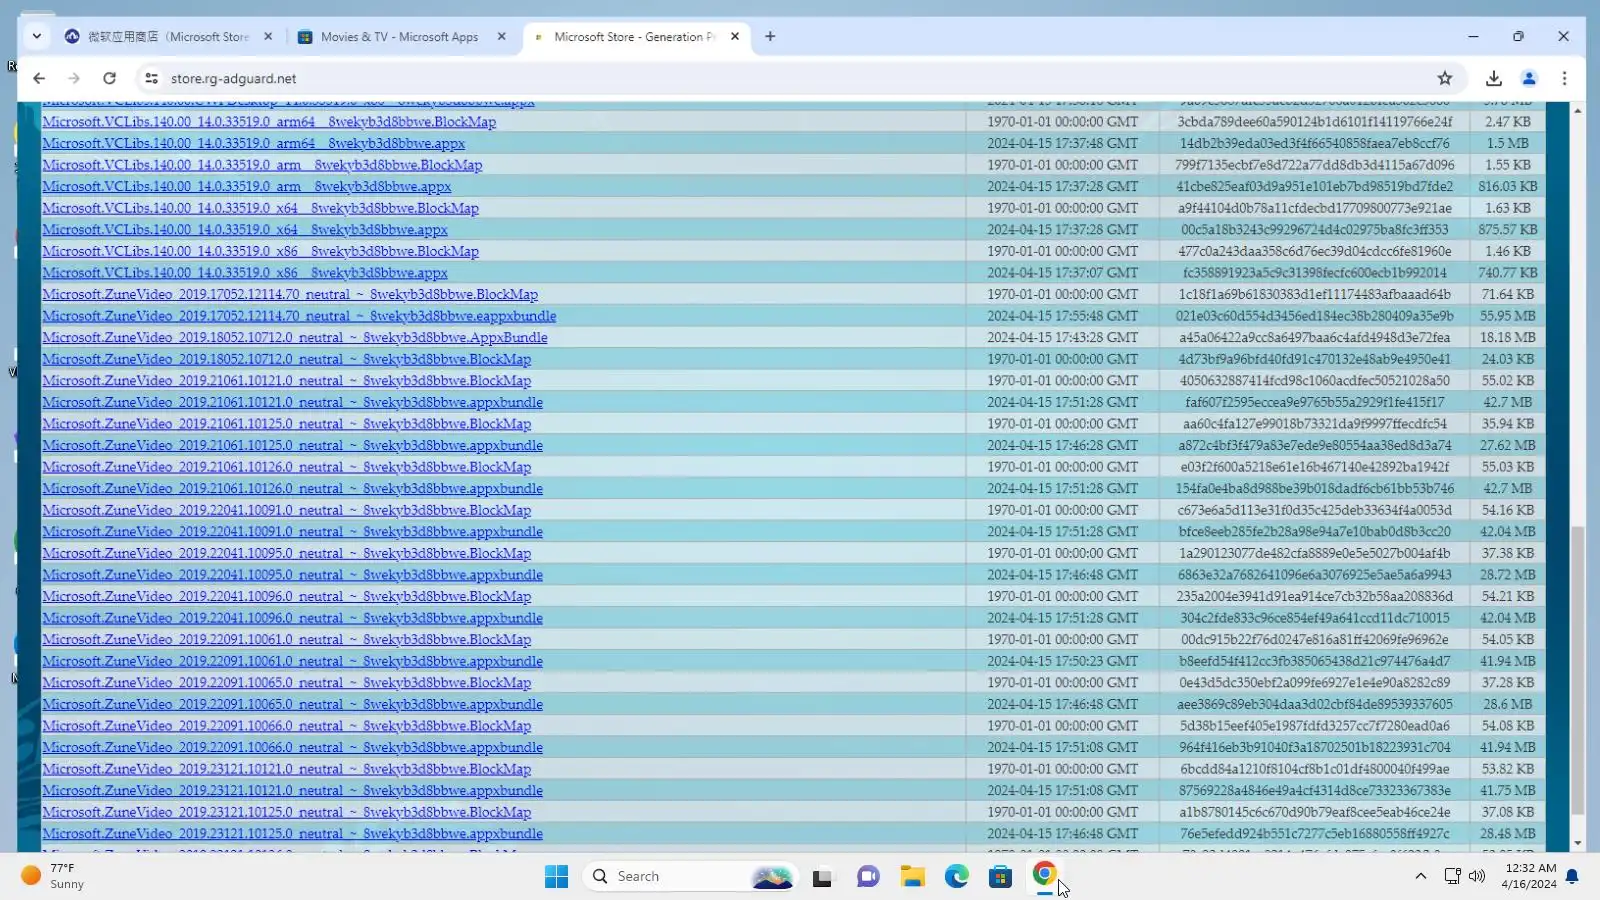Go forward in browser history
Image resolution: width=1600 pixels, height=900 pixels.
[74, 78]
